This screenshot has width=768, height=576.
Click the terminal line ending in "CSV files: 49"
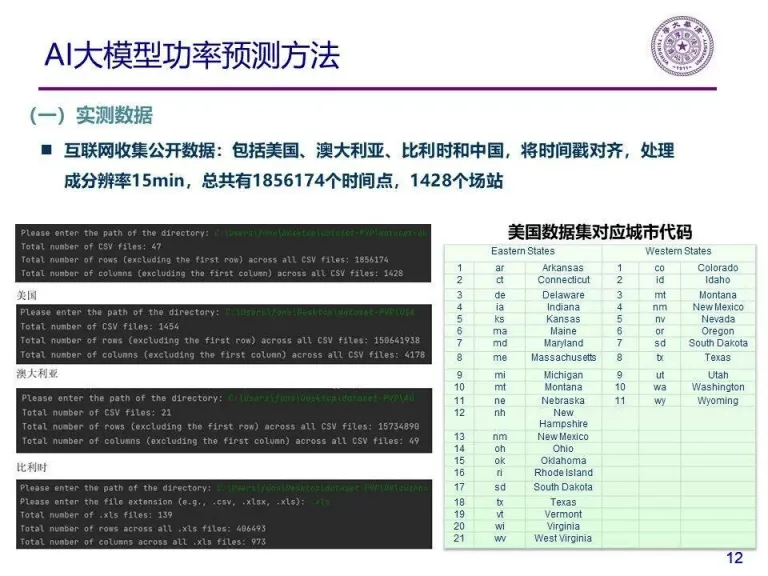(x=220, y=441)
